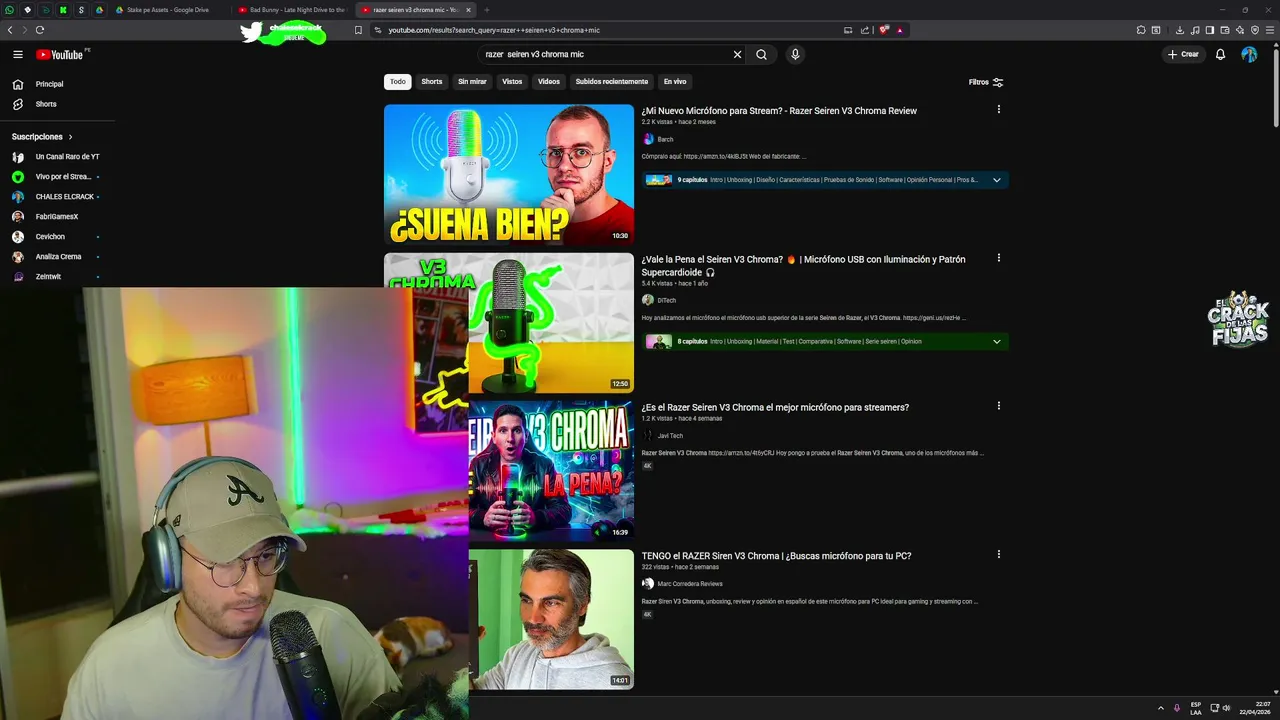Expand chapters on the Barch video

coord(997,180)
